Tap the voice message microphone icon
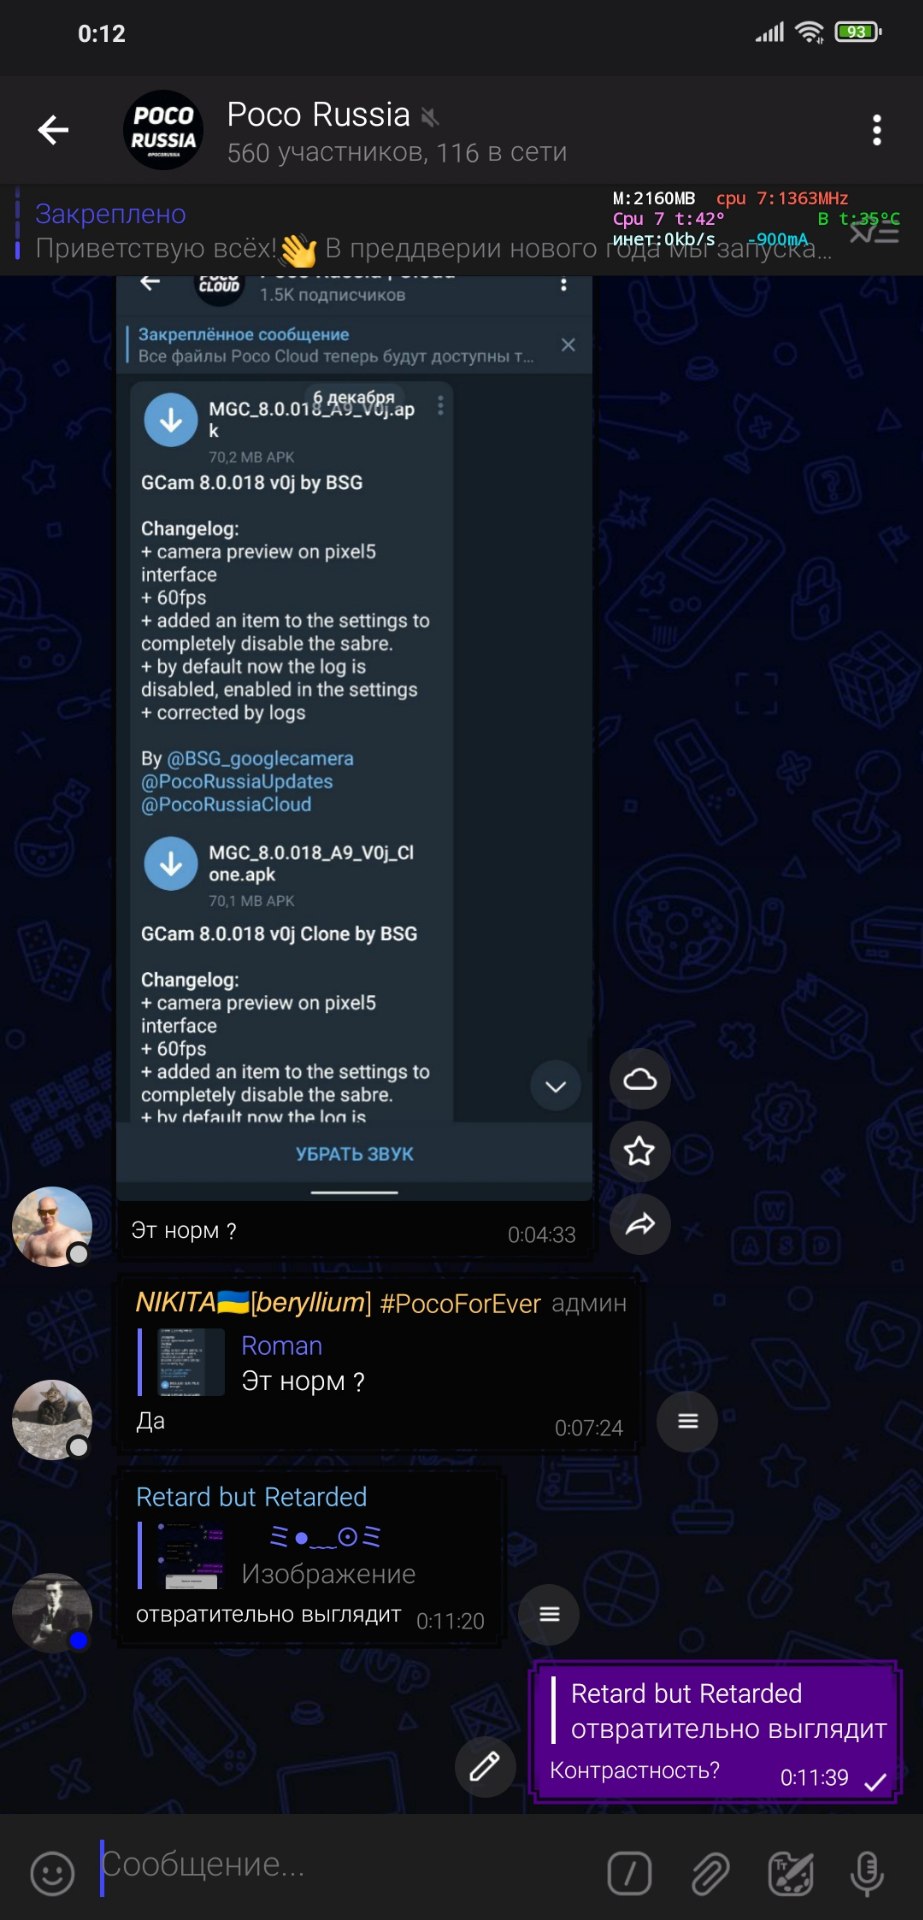This screenshot has width=923, height=1920. [867, 1873]
